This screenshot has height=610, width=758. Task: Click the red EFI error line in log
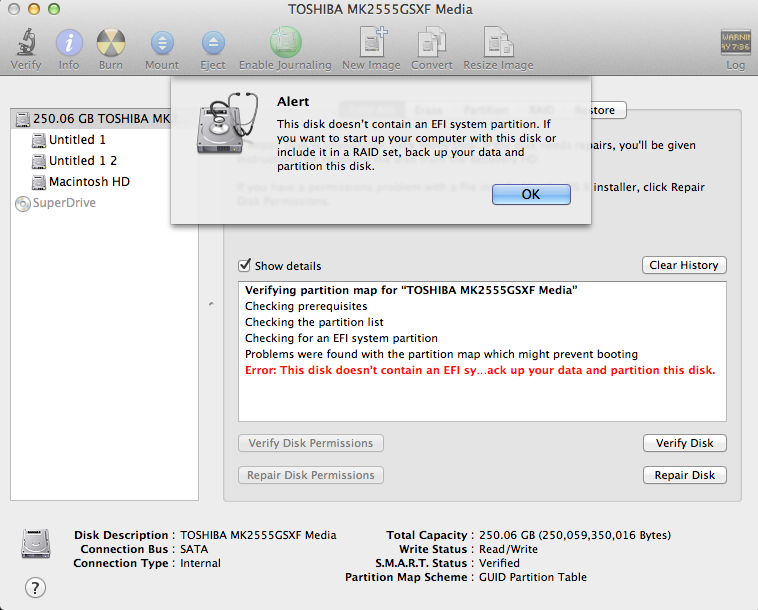[x=480, y=370]
